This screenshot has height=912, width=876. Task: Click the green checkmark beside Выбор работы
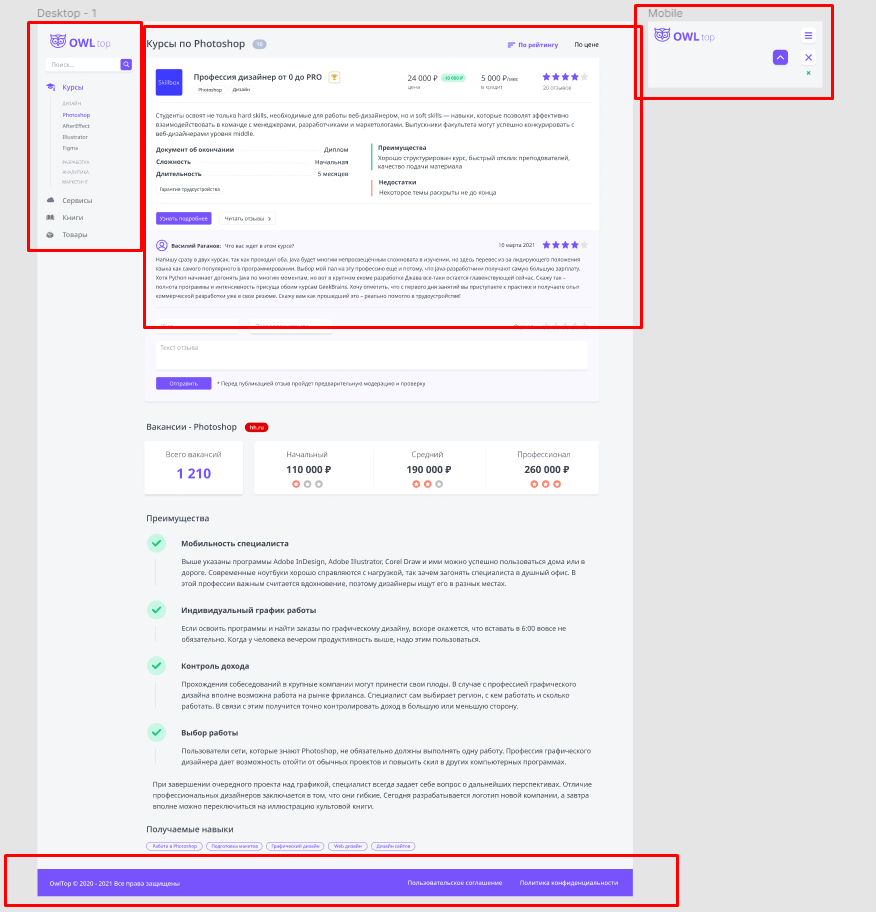(156, 732)
